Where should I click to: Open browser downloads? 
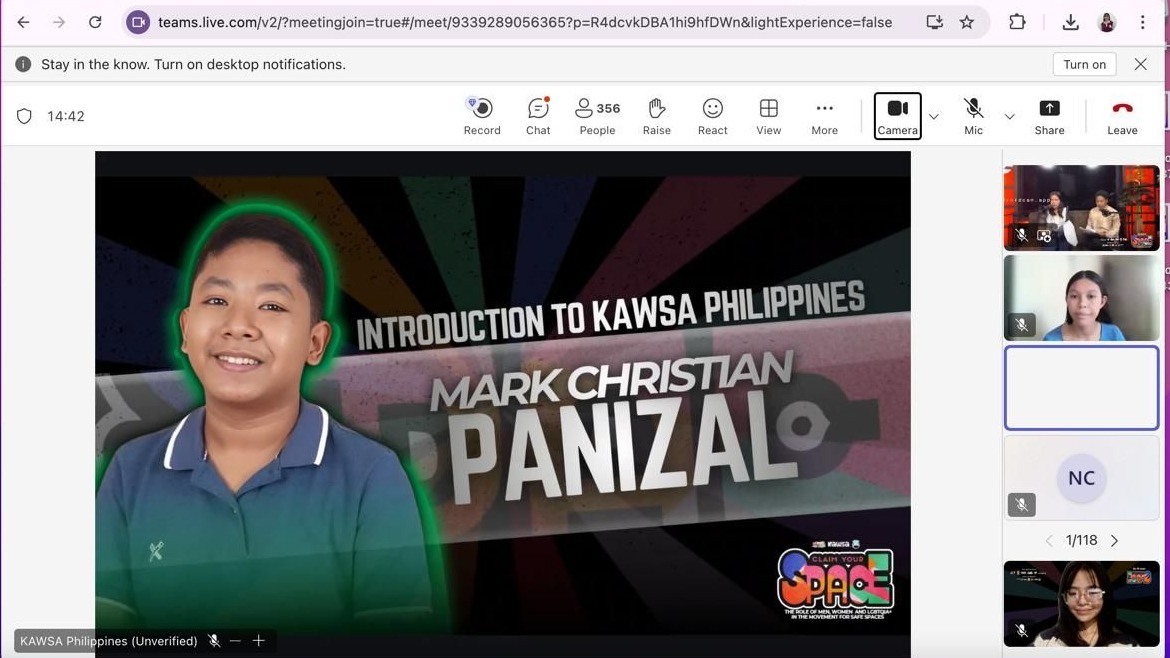tap(1070, 22)
